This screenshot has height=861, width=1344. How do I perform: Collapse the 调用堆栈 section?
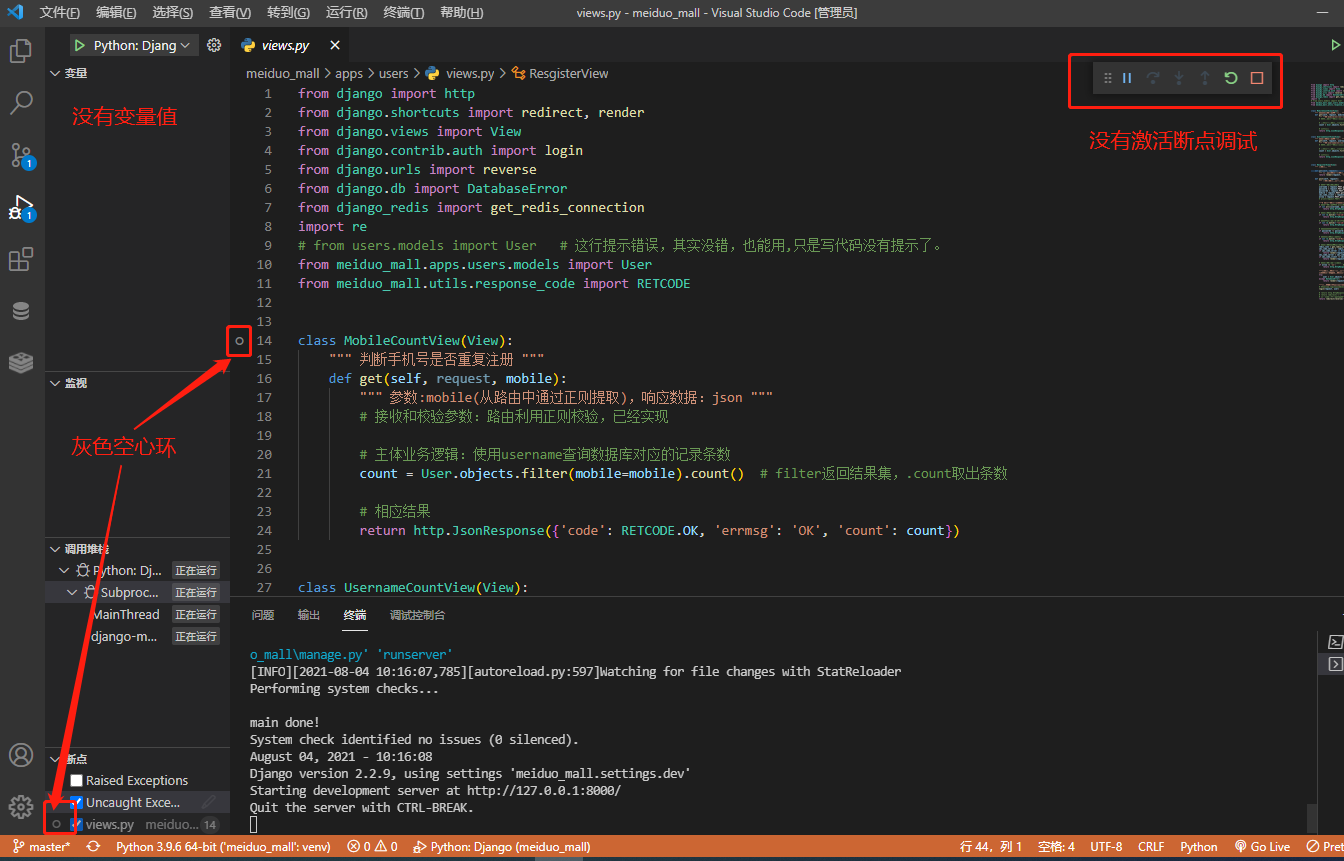tap(137, 549)
